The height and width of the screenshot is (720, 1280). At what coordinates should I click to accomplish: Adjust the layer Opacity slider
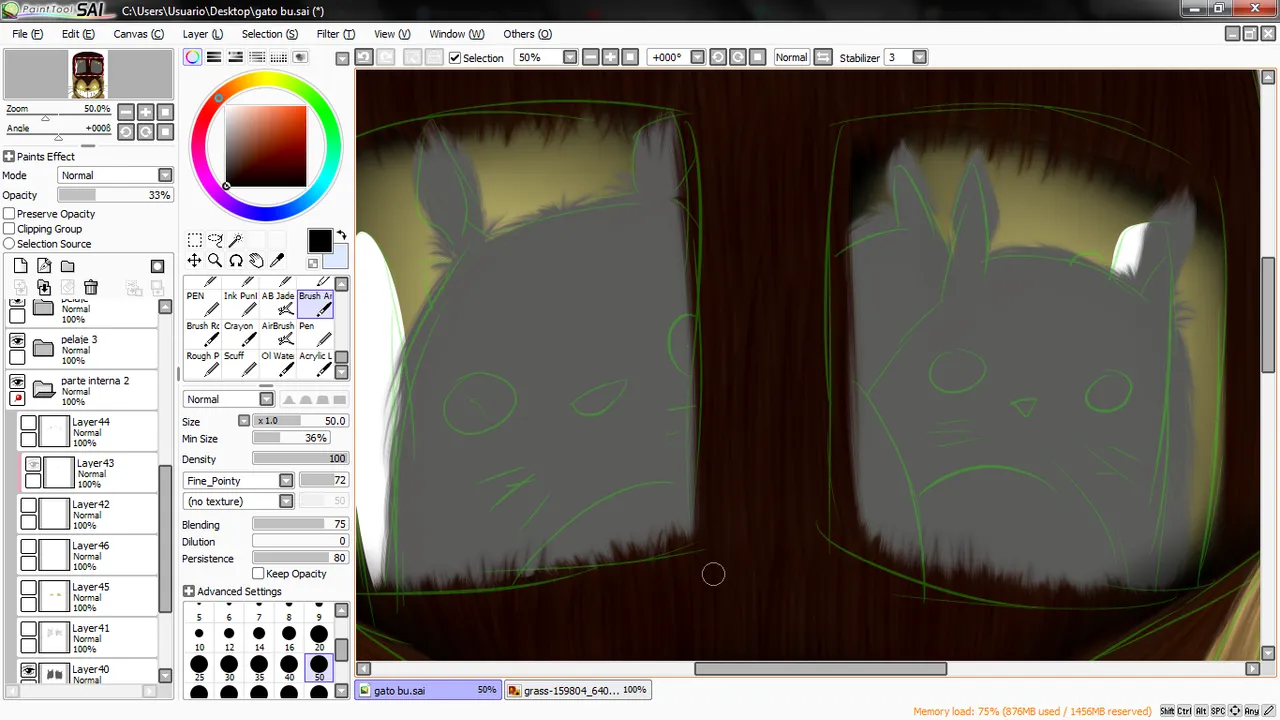click(115, 196)
